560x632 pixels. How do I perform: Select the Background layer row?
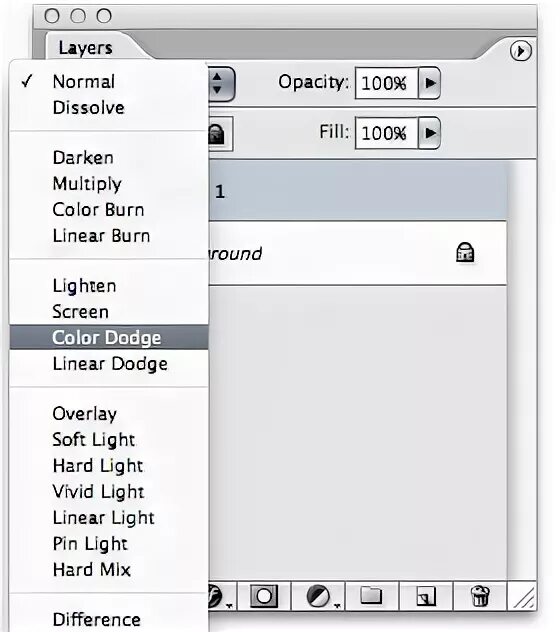[x=357, y=253]
